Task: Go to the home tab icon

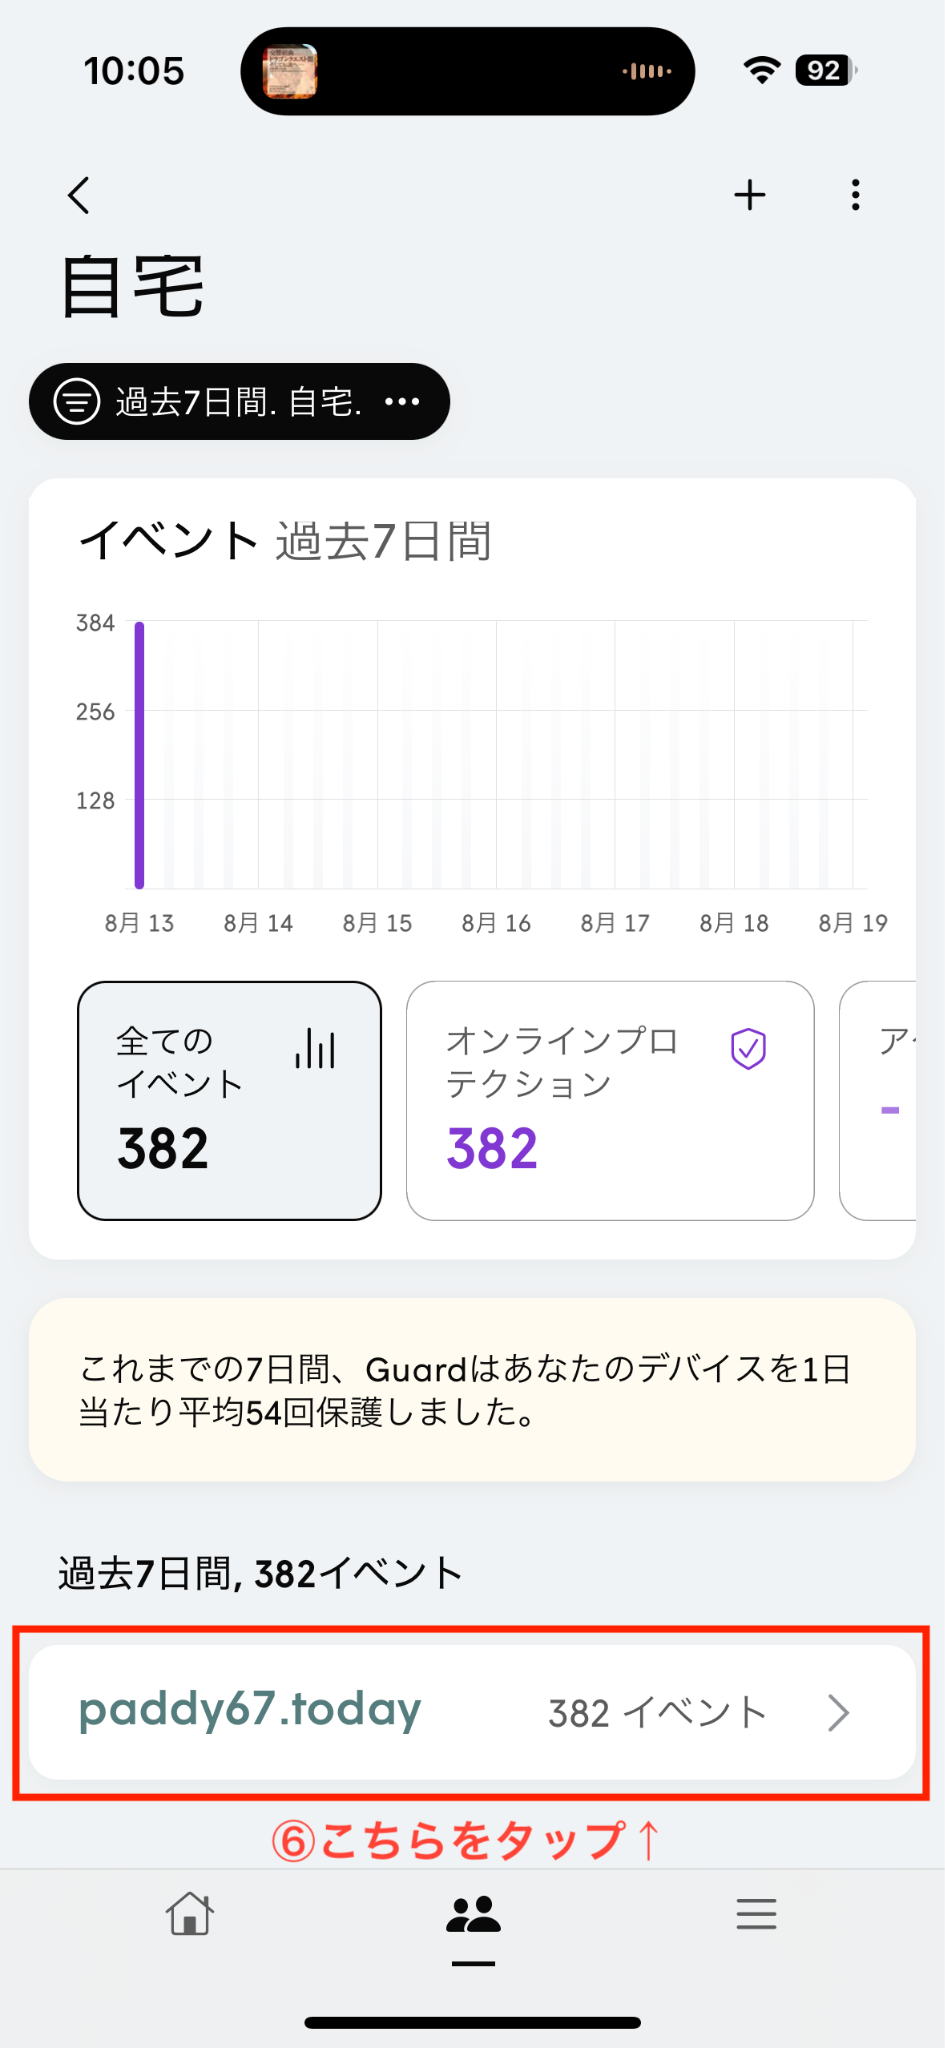Action: [189, 1914]
